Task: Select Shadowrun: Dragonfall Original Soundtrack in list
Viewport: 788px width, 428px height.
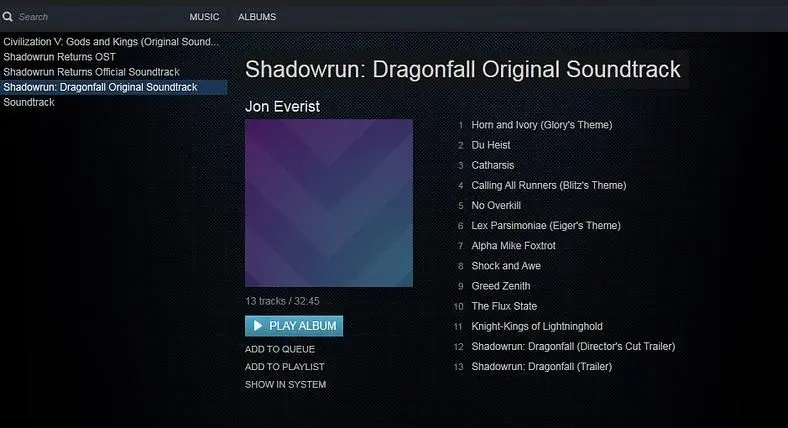Action: click(x=114, y=87)
